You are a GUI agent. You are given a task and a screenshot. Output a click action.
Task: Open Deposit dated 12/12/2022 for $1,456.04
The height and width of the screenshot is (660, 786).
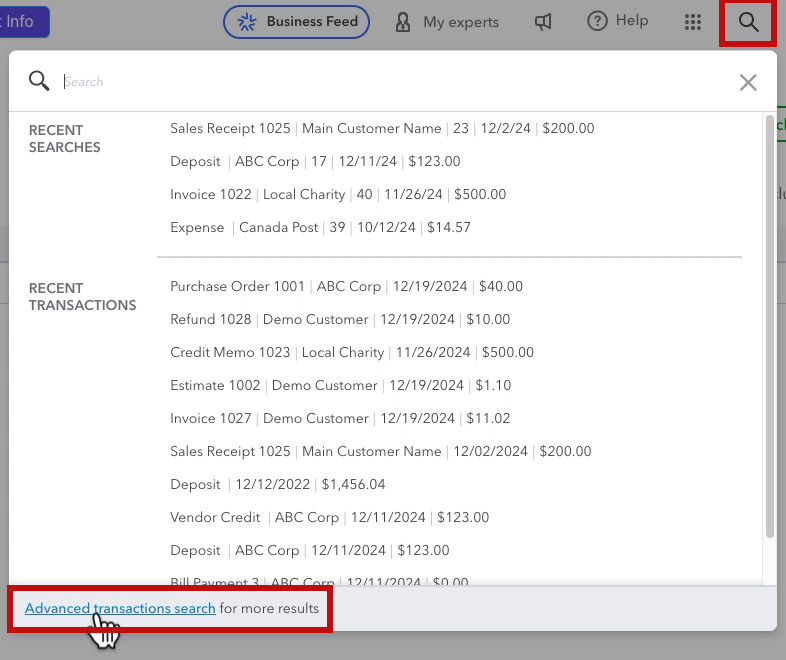(x=278, y=485)
